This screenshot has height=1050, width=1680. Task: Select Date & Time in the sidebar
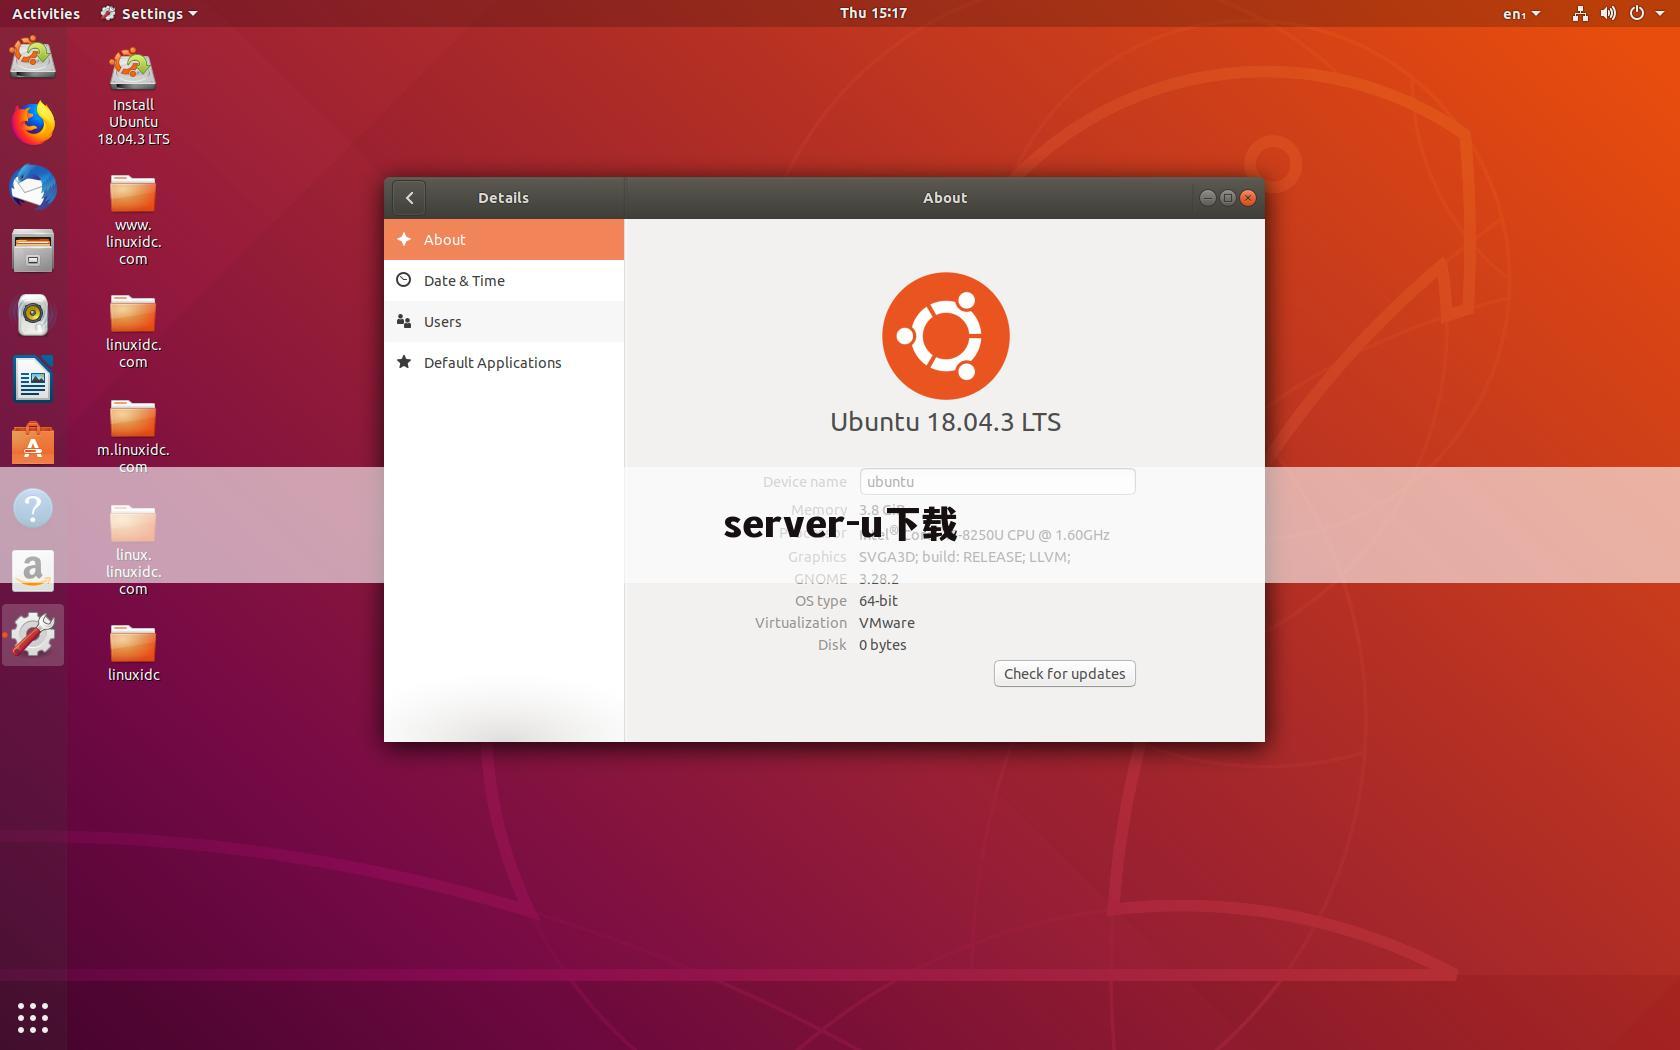point(504,281)
